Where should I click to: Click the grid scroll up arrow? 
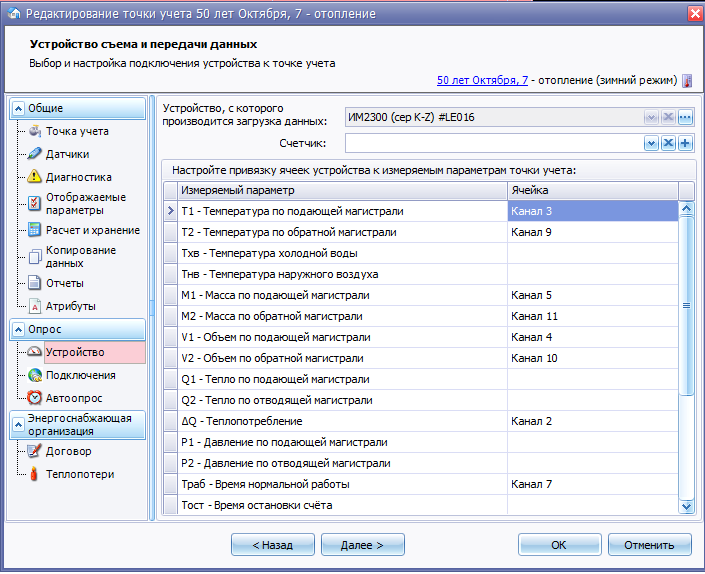pos(687,208)
